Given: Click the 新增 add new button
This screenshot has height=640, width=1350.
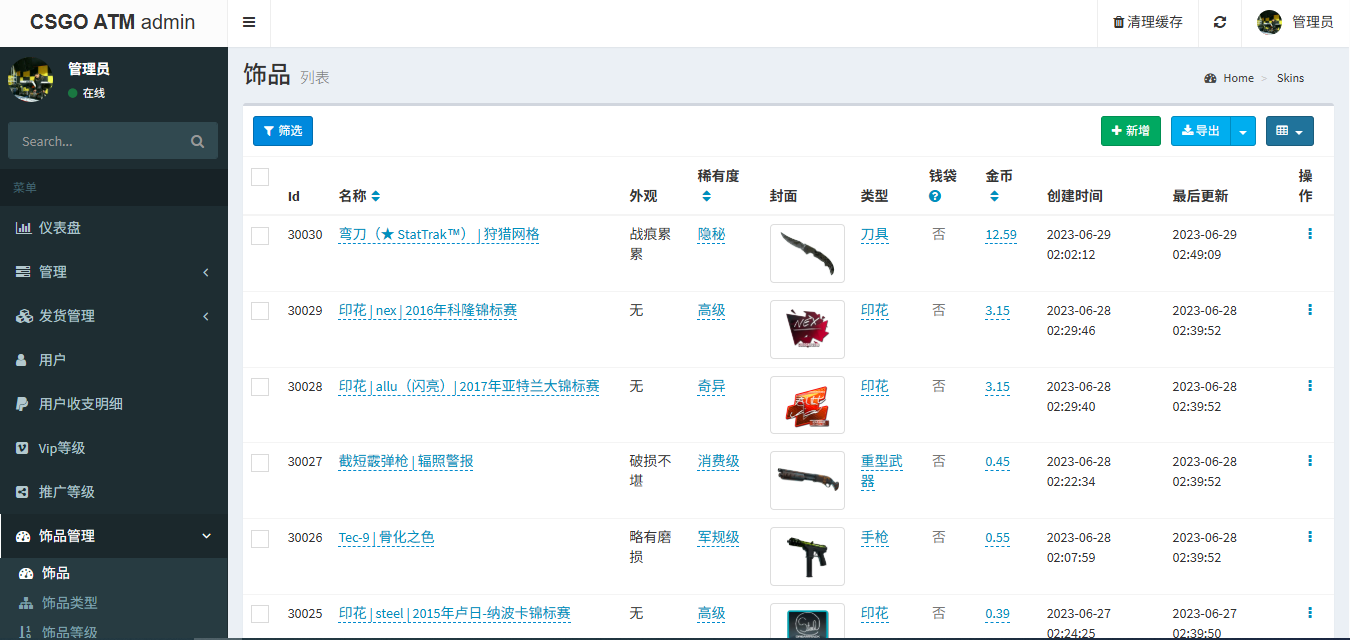Looking at the screenshot, I should pyautogui.click(x=1131, y=131).
